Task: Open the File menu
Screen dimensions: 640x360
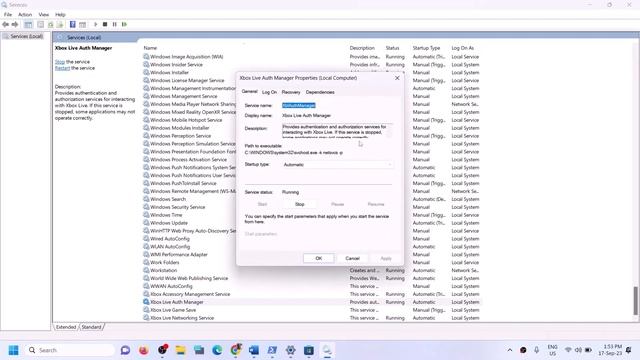Action: point(8,14)
